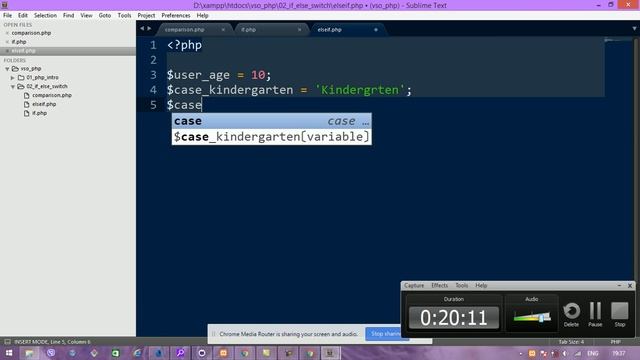Click the minimap in the editor
Image resolution: width=640 pixels, height=360 pixels.
point(618,40)
